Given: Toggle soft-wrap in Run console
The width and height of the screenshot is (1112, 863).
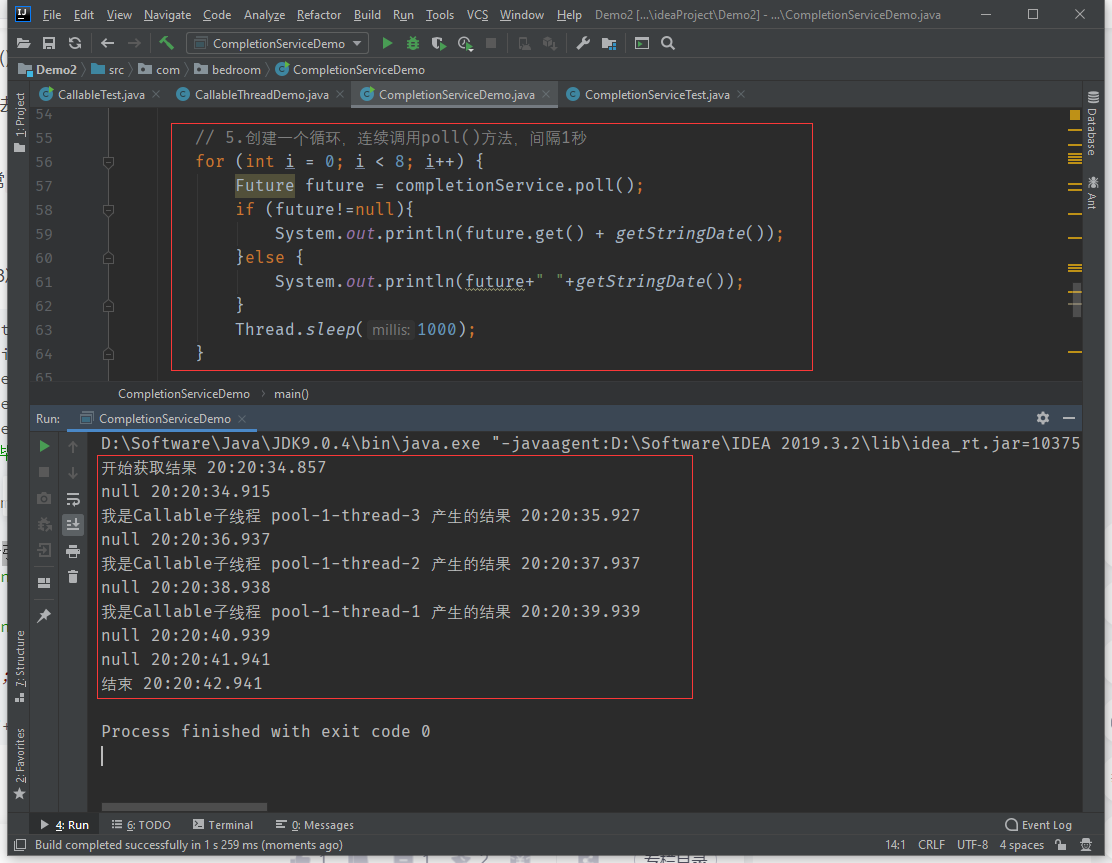Looking at the screenshot, I should [x=72, y=499].
